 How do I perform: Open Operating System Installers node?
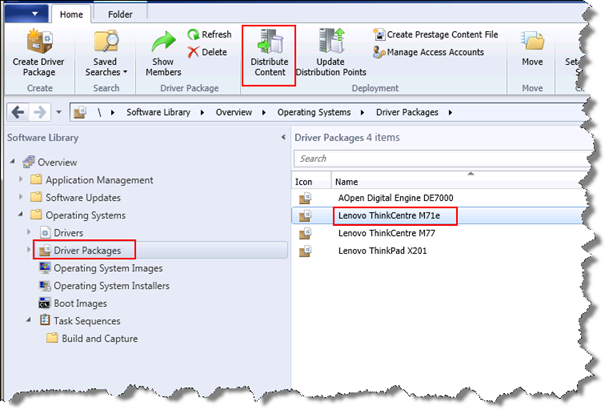coord(112,286)
